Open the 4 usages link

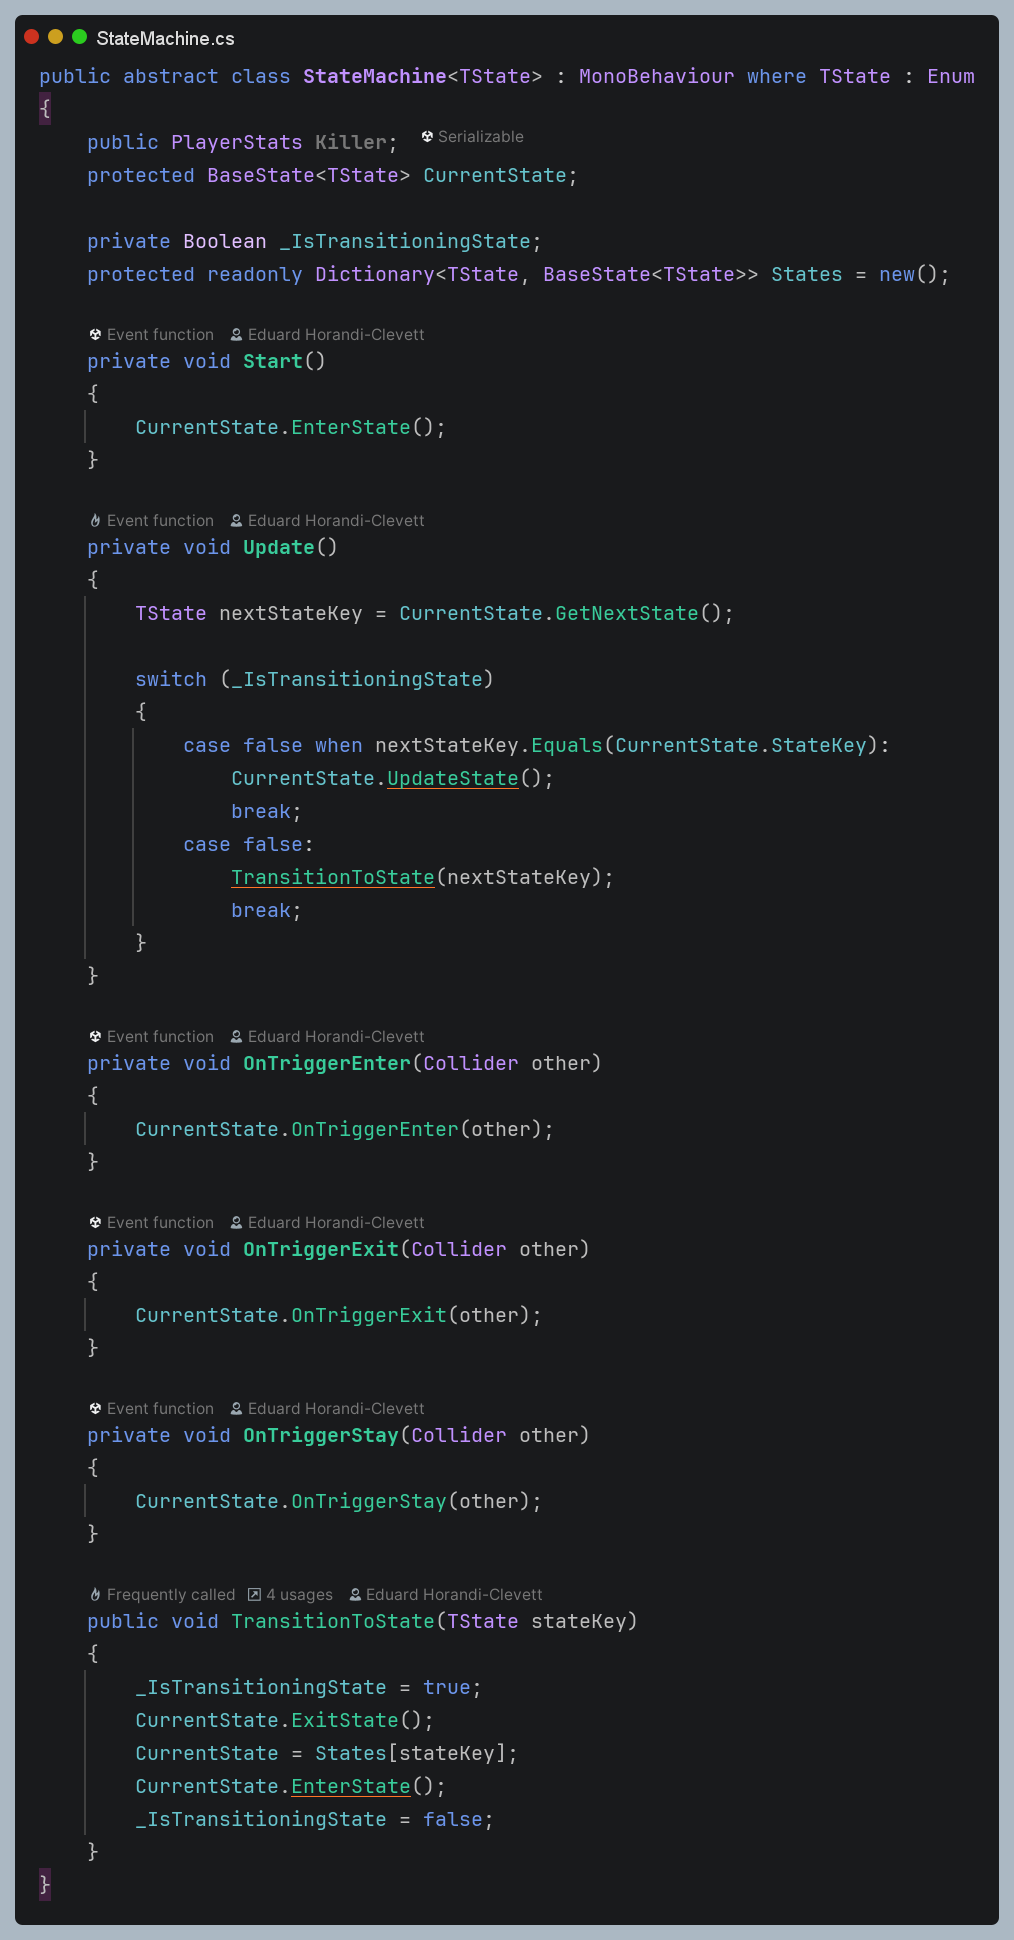299,1595
